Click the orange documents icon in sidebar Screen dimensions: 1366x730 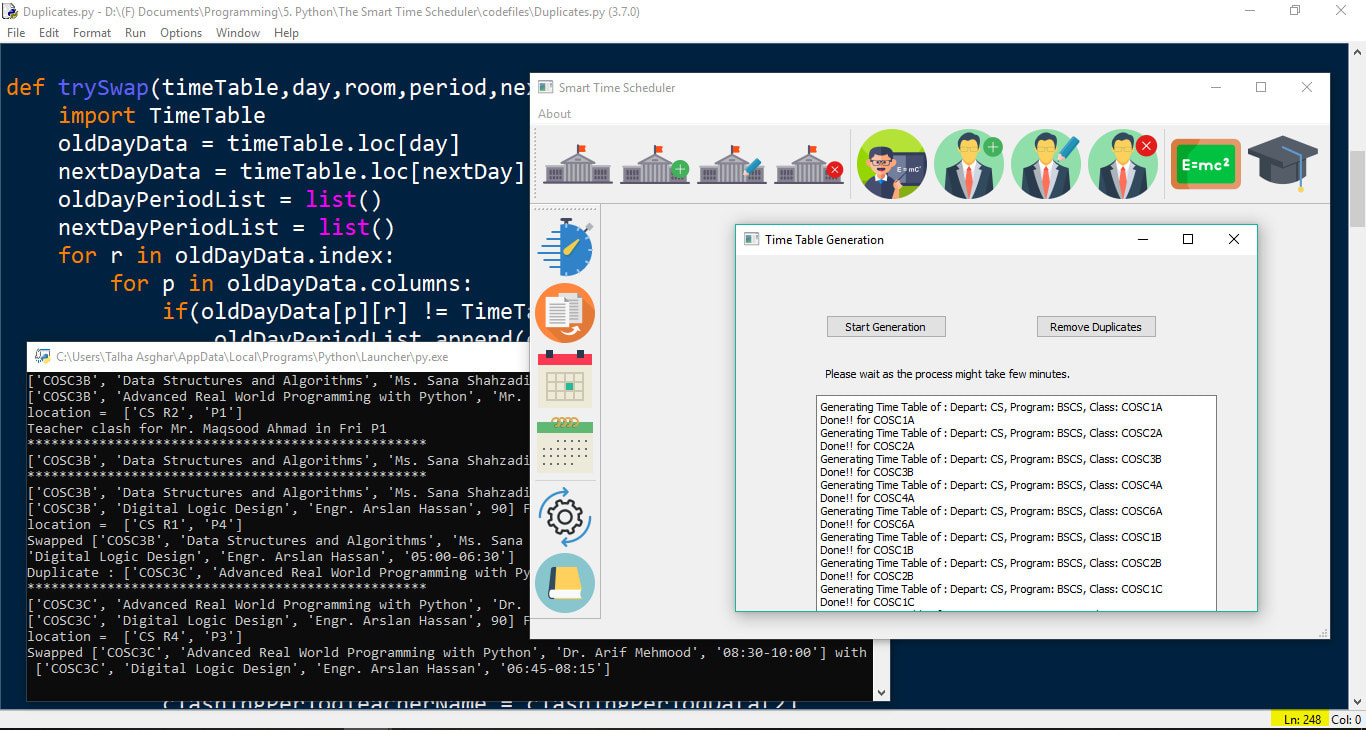(x=565, y=313)
